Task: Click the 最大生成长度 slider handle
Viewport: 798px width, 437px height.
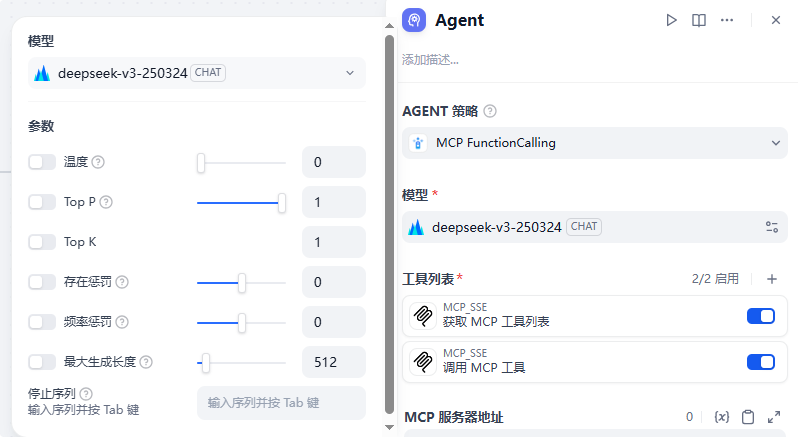Action: pyautogui.click(x=205, y=362)
